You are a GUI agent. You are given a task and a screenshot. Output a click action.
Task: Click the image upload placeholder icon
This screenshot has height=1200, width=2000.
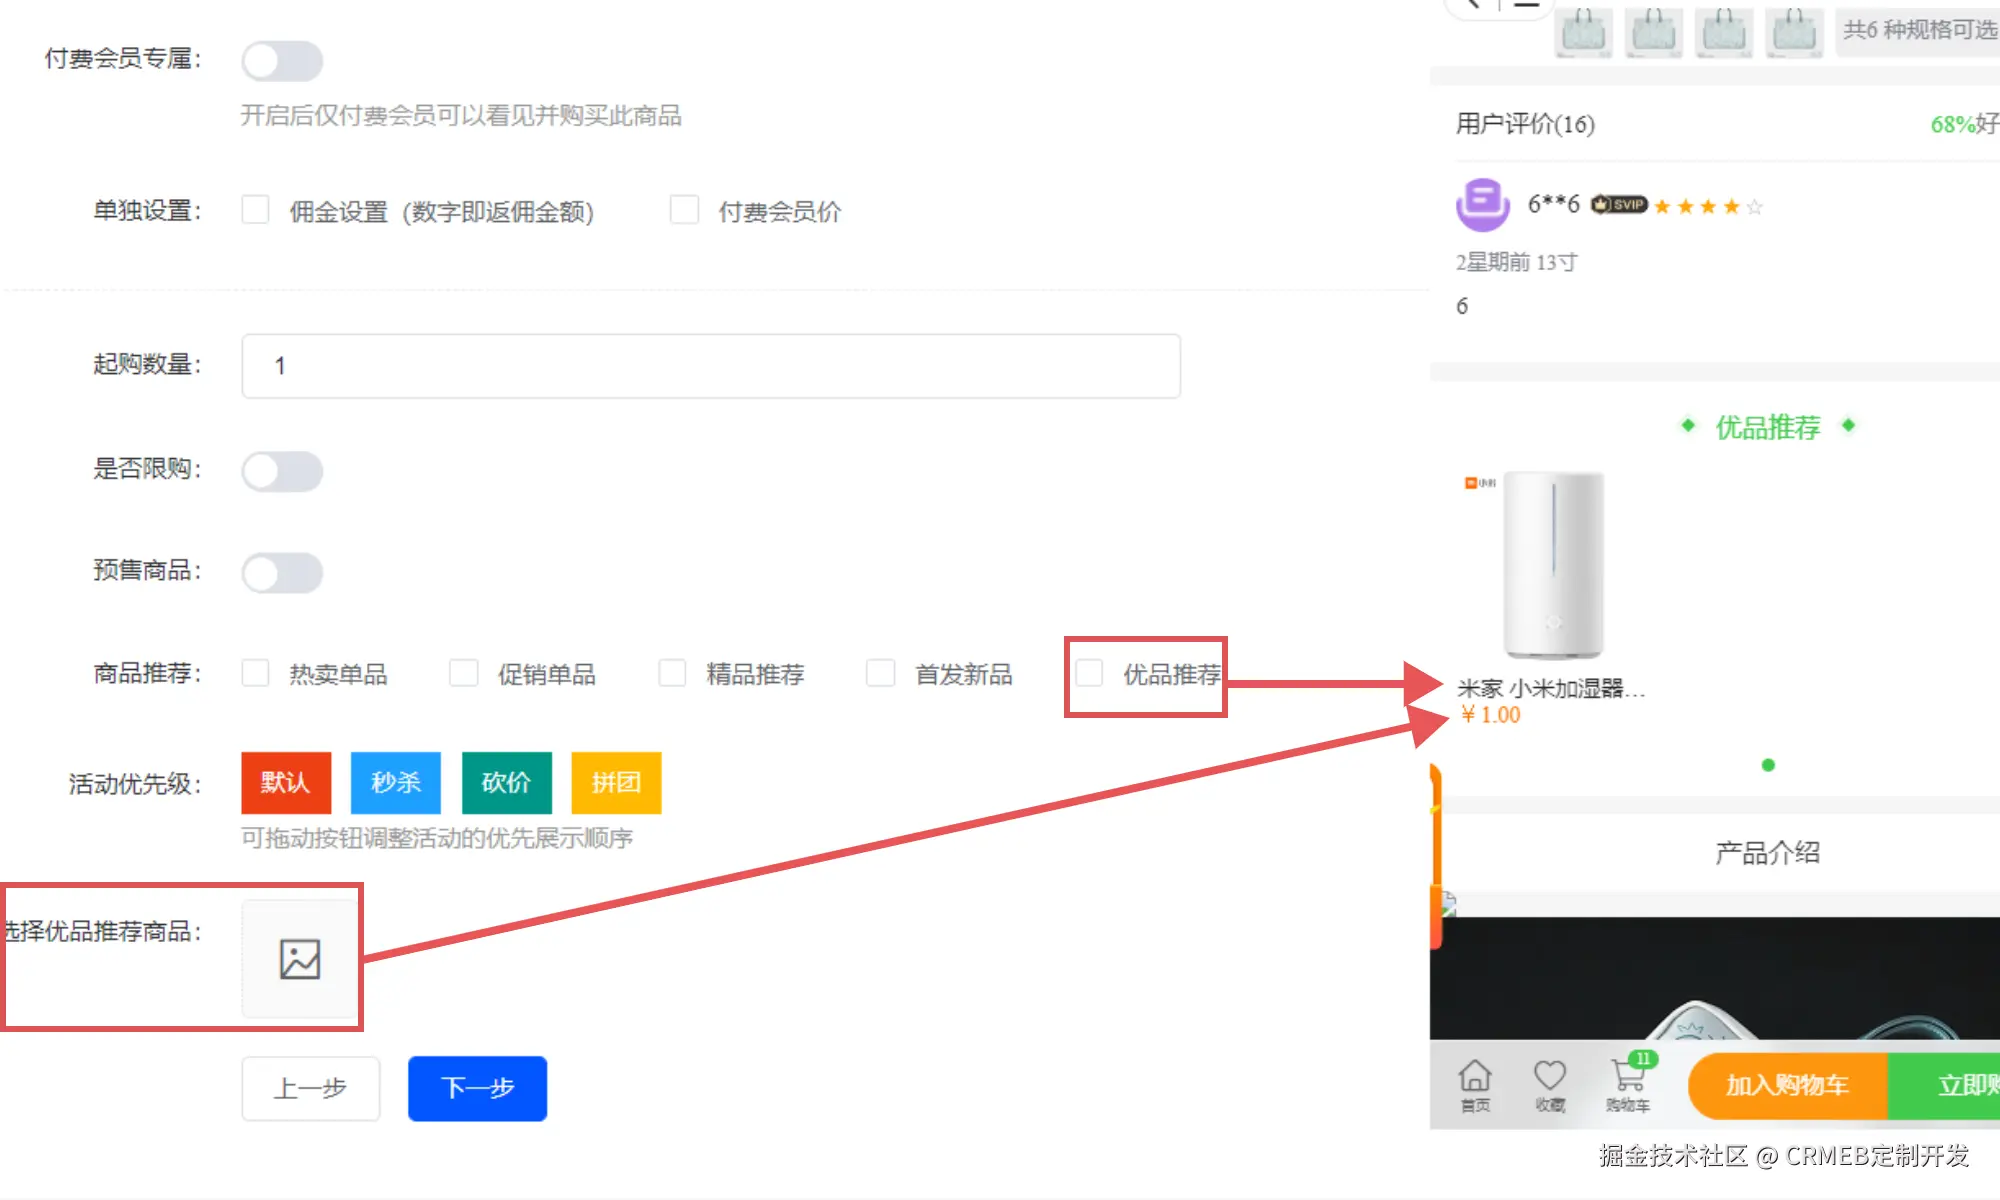pos(299,959)
